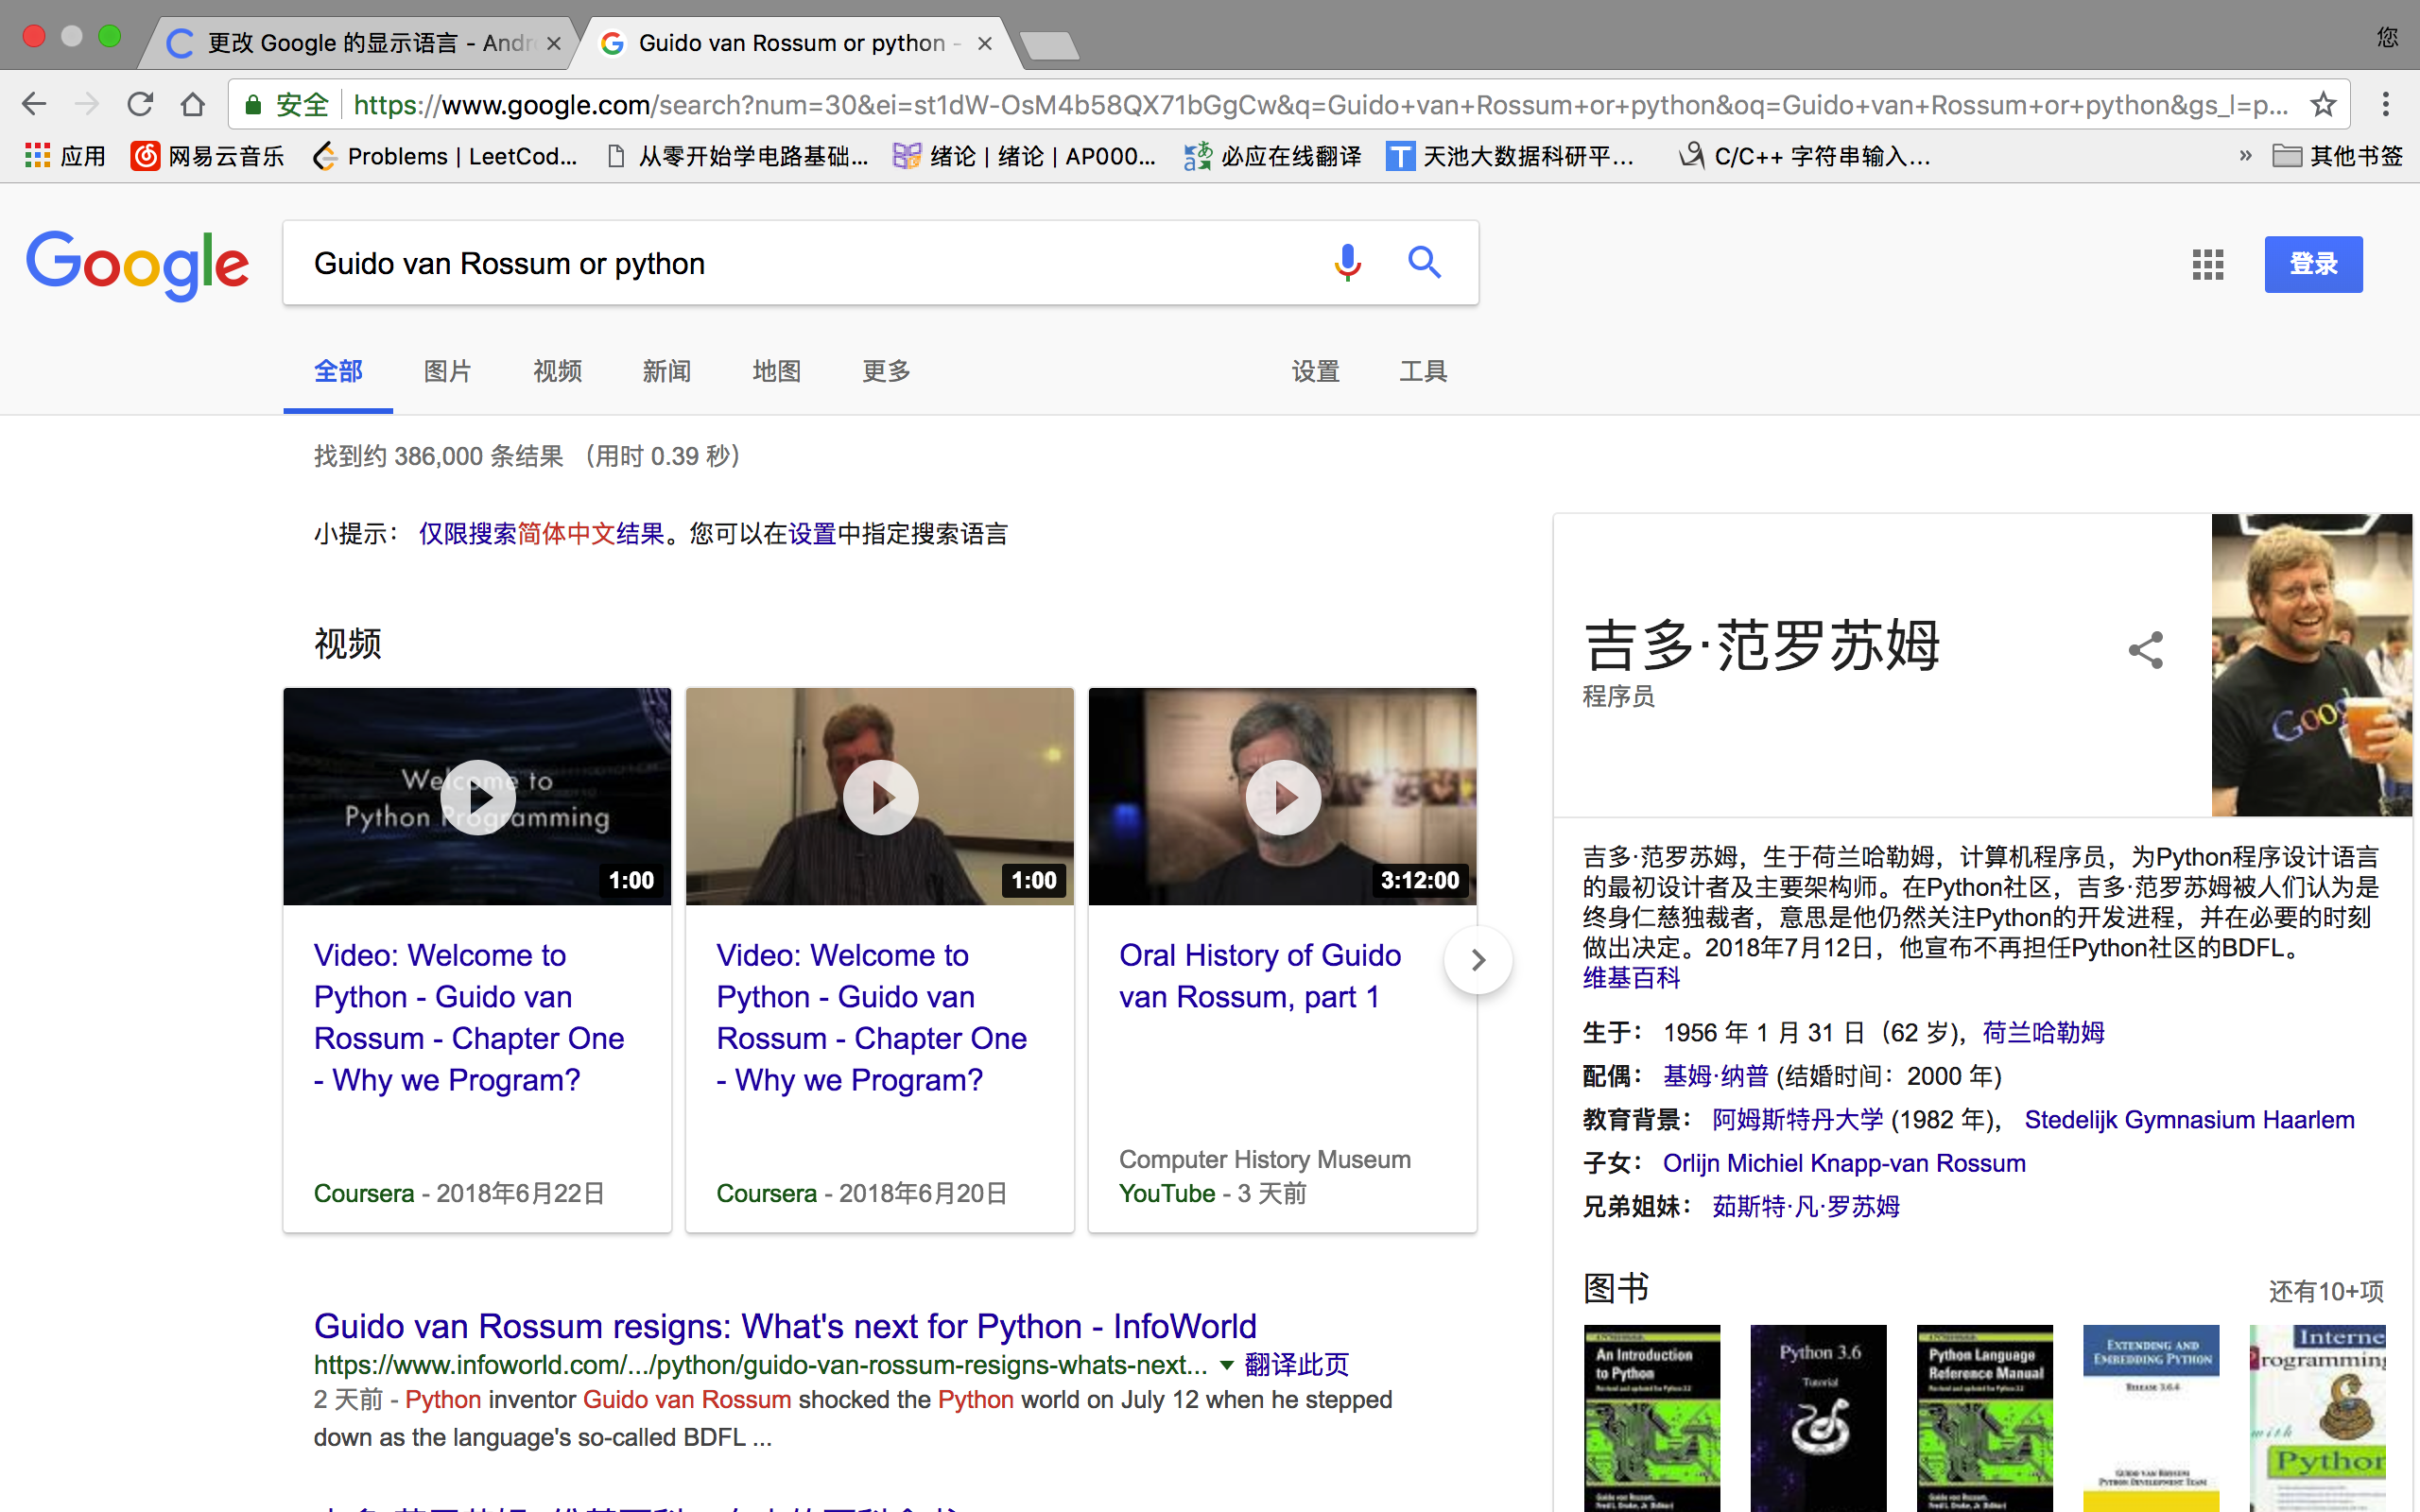Image resolution: width=2420 pixels, height=1512 pixels.
Task: Open the 工具 search tools menu
Action: (x=1423, y=372)
